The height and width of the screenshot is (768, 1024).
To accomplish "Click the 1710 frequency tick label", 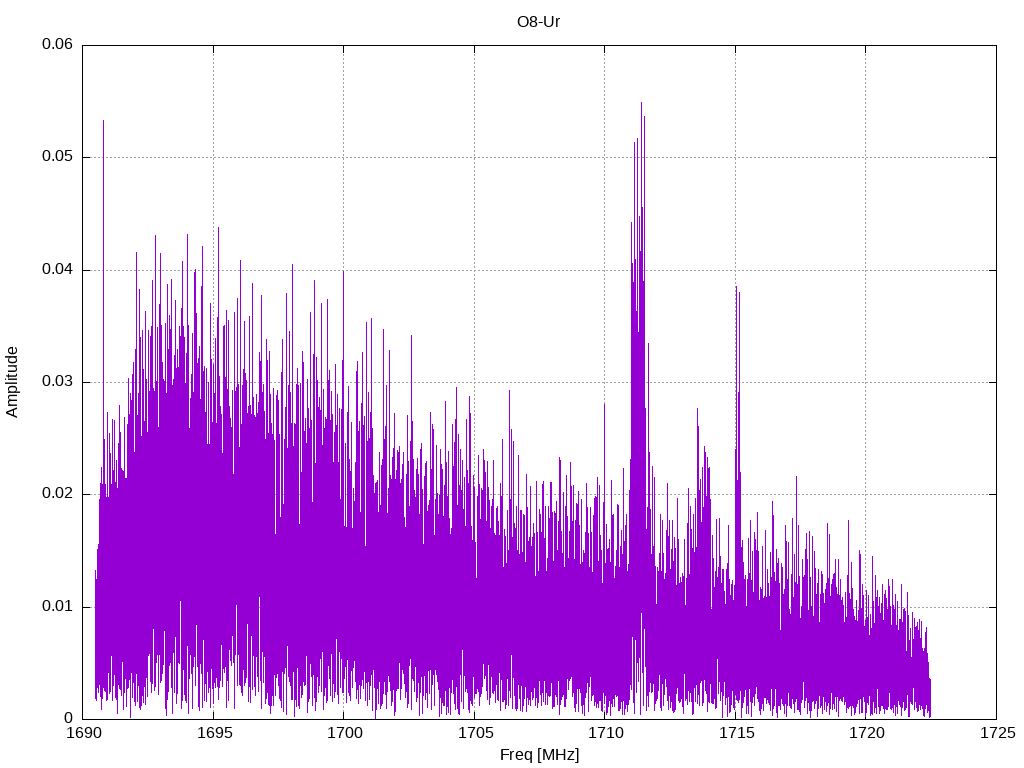I will point(606,733).
